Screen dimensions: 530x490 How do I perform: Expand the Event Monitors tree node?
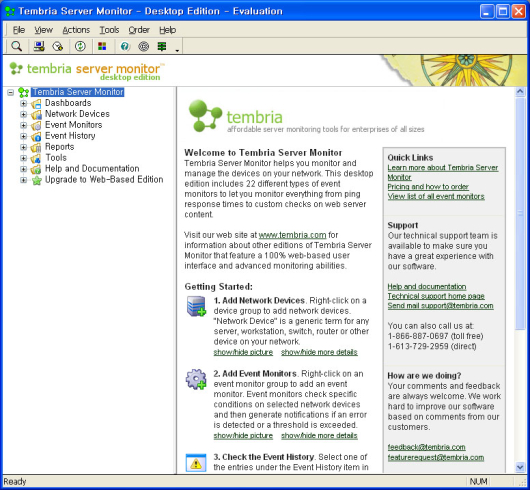23,125
